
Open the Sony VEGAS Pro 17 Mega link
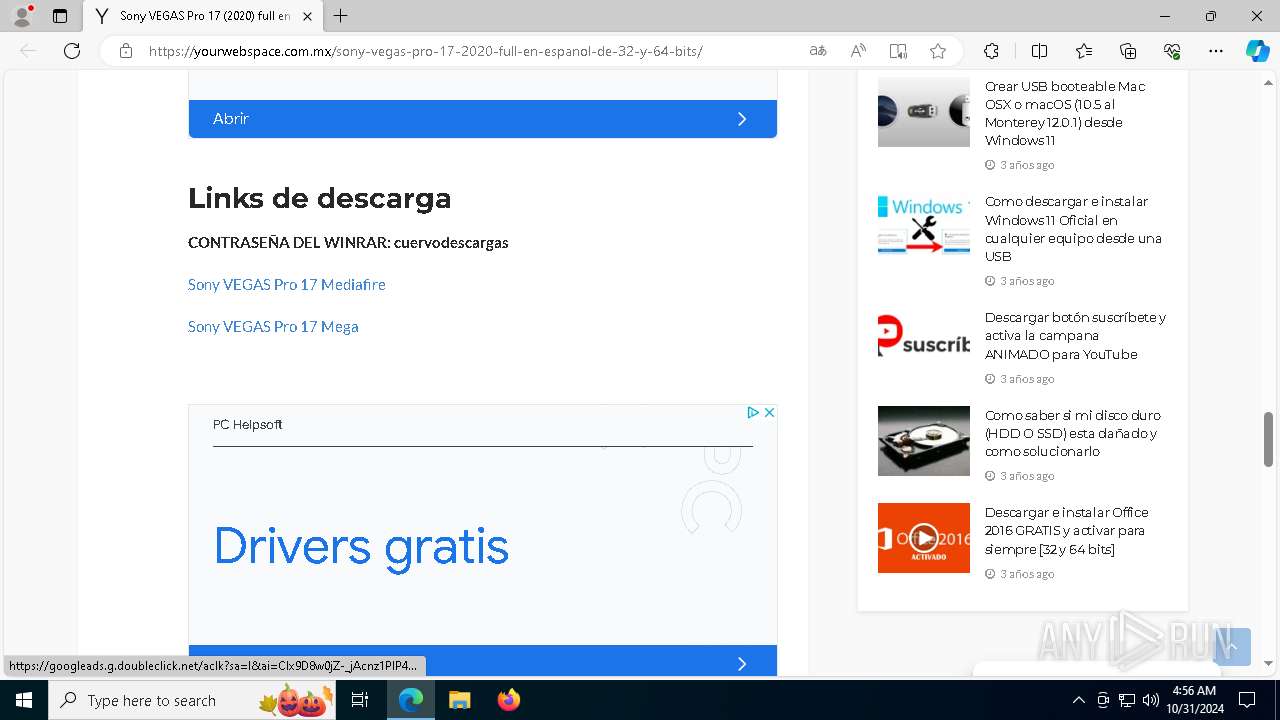click(273, 326)
